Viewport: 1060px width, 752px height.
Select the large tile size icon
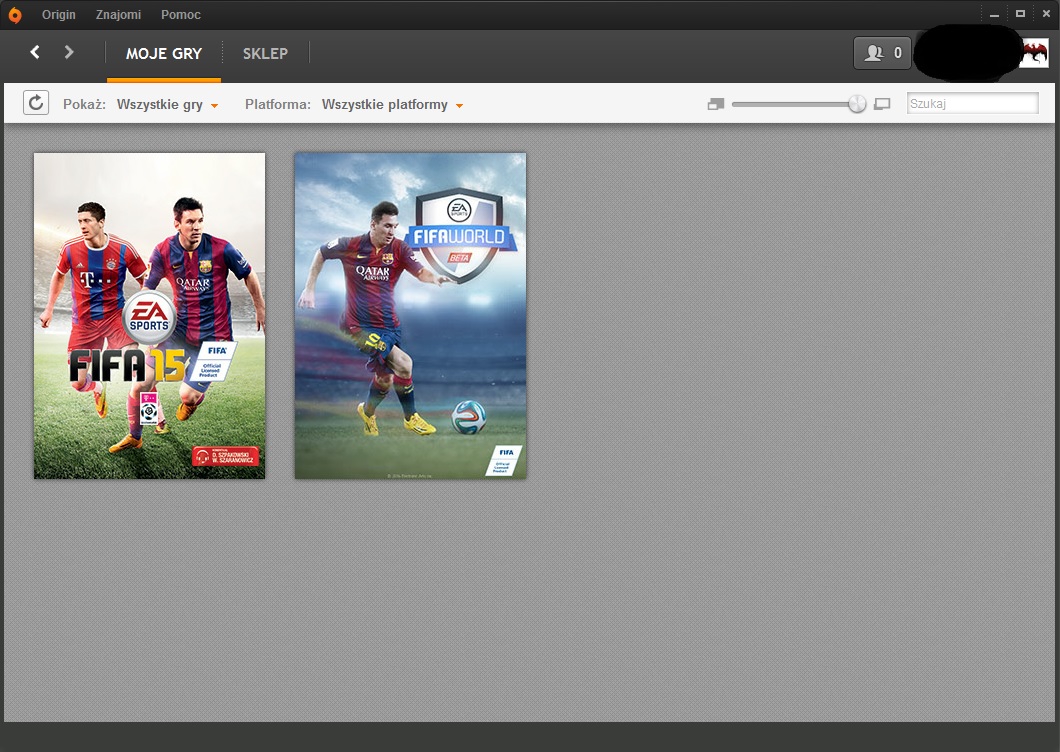[x=882, y=104]
